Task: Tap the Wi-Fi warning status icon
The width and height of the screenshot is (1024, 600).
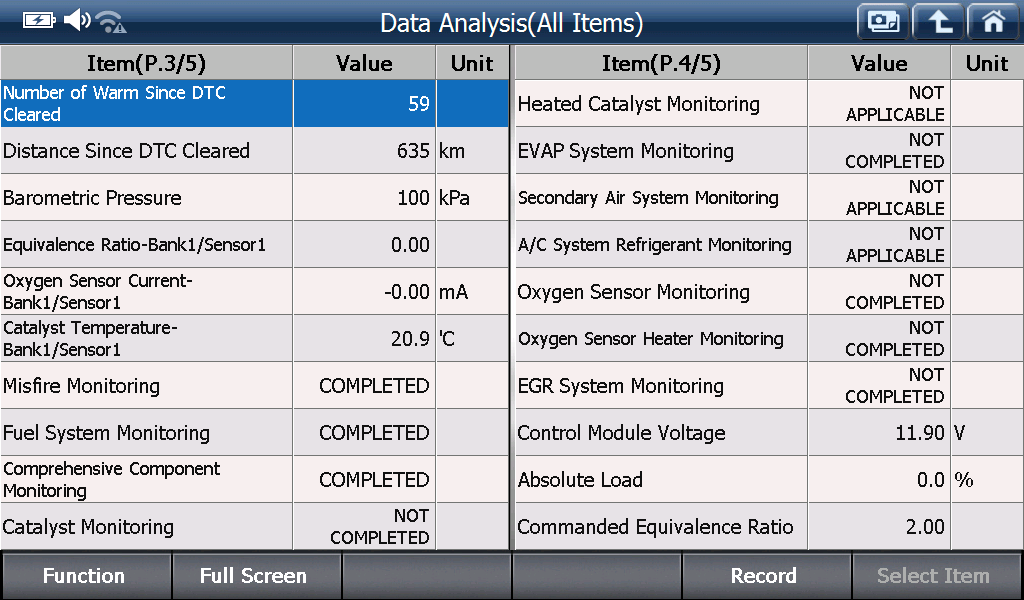Action: (111, 22)
